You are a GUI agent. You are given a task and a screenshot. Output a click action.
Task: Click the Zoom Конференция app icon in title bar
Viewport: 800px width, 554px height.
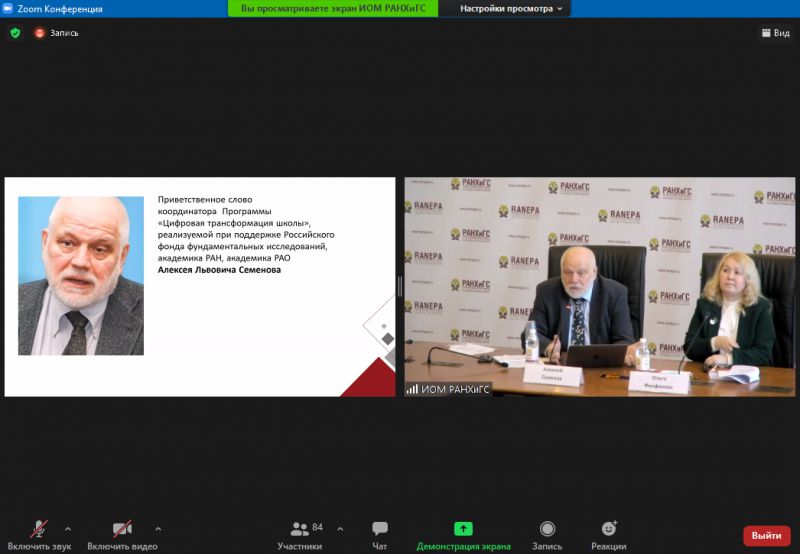(x=8, y=9)
